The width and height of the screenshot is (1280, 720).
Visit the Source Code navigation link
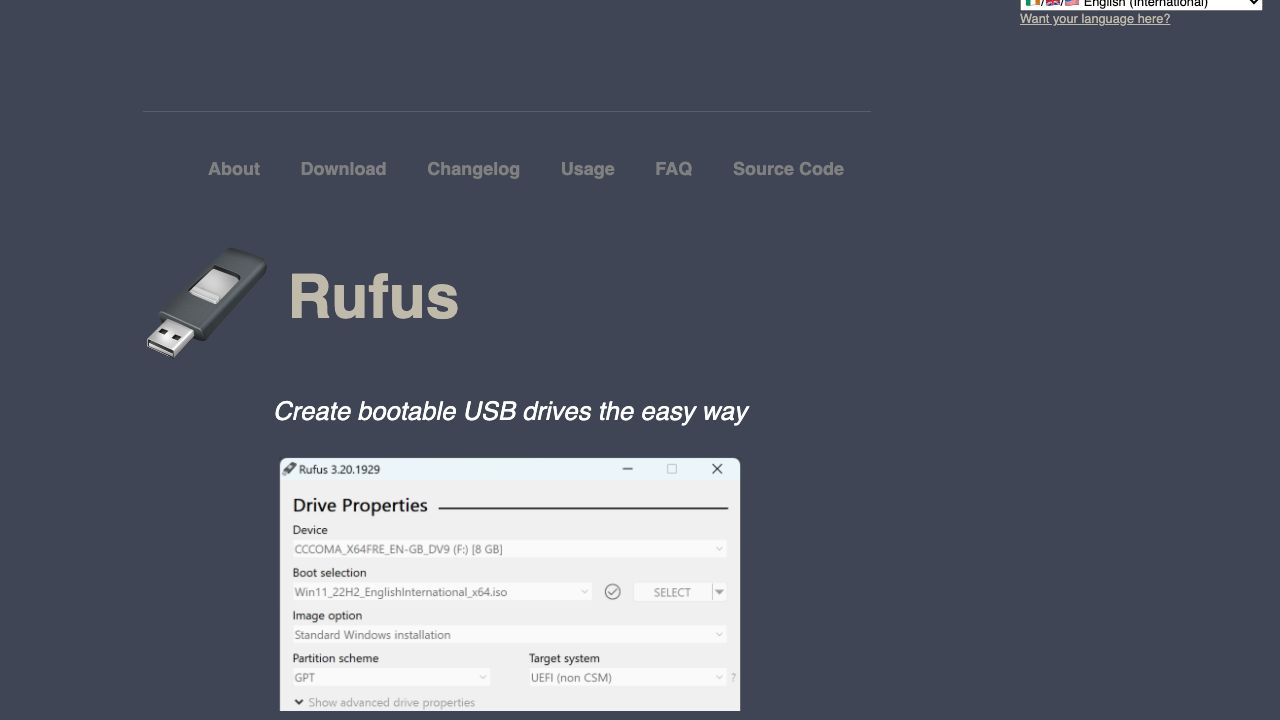coord(788,169)
